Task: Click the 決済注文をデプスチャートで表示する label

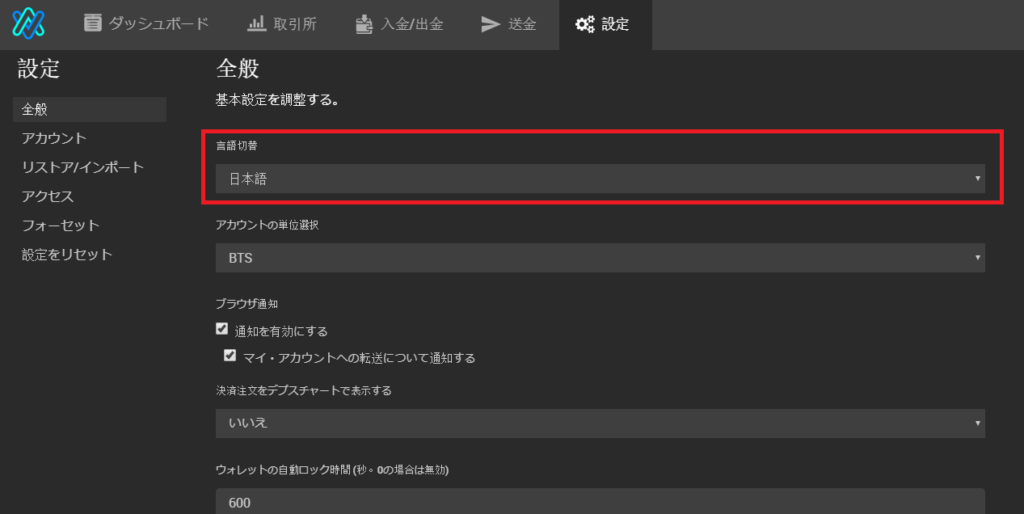Action: (x=304, y=391)
